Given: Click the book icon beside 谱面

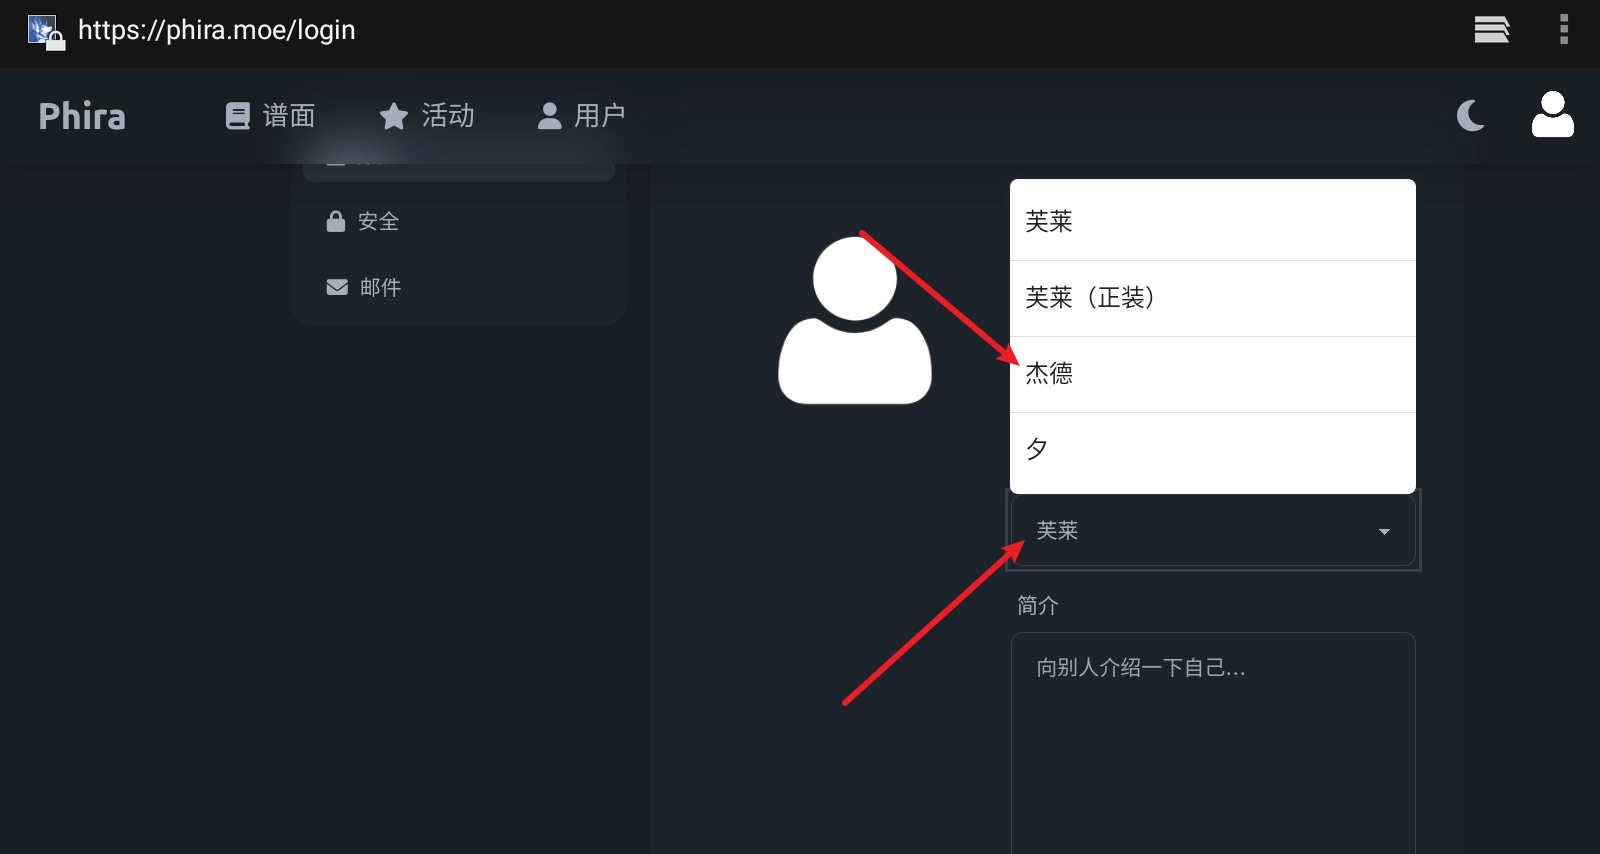Looking at the screenshot, I should click(x=238, y=117).
